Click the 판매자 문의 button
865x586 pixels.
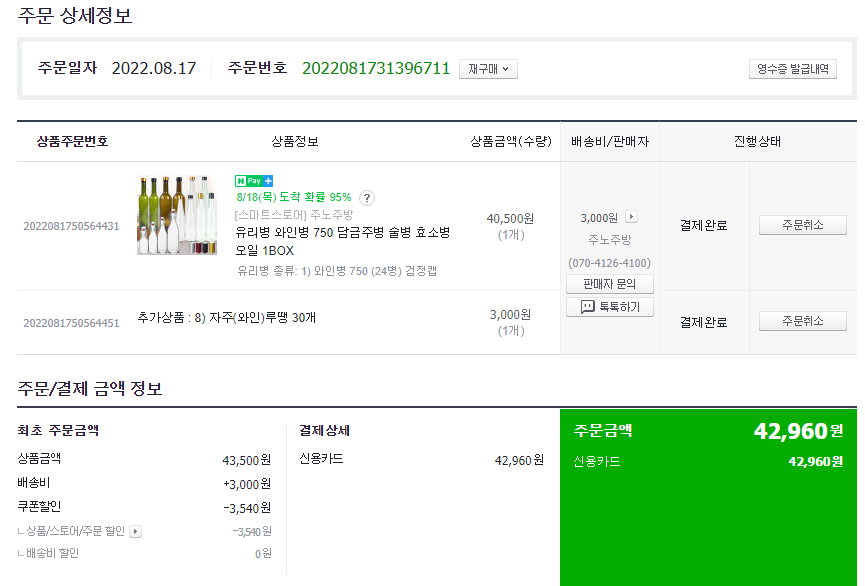click(610, 284)
